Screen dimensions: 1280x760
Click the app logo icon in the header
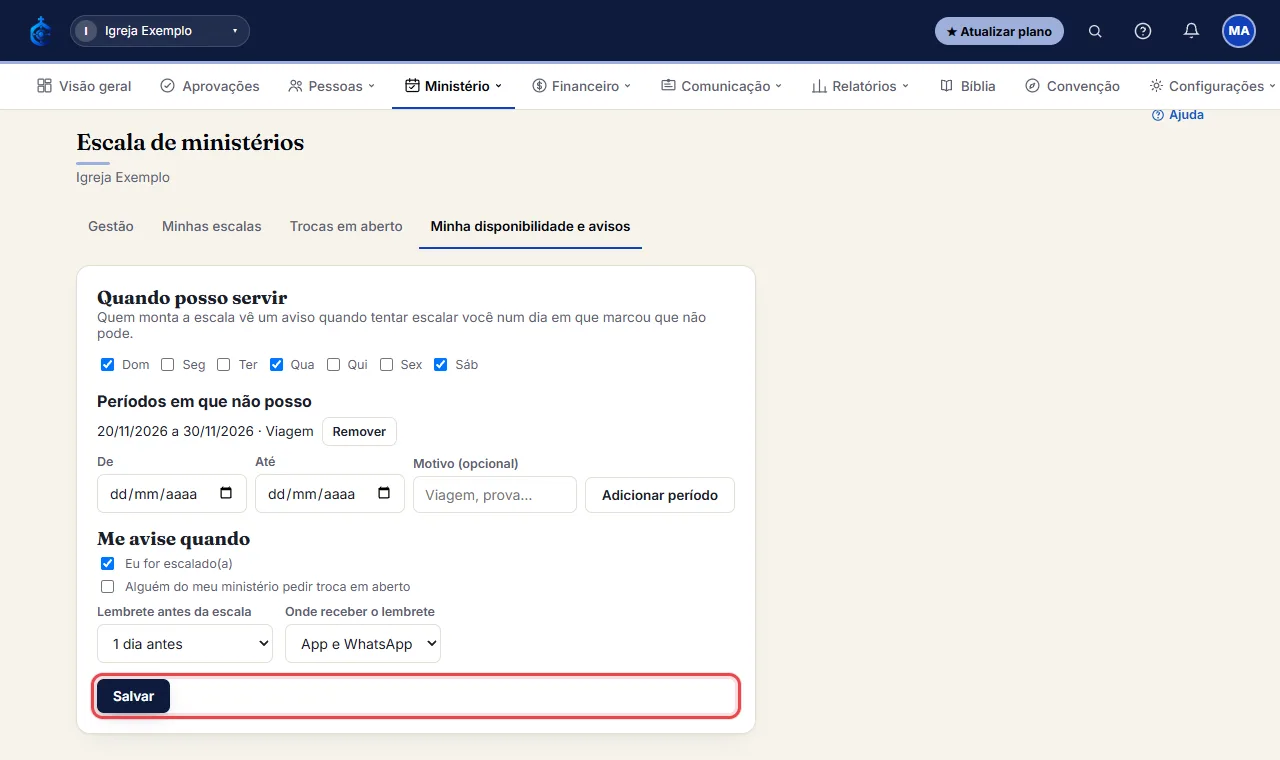pyautogui.click(x=40, y=31)
